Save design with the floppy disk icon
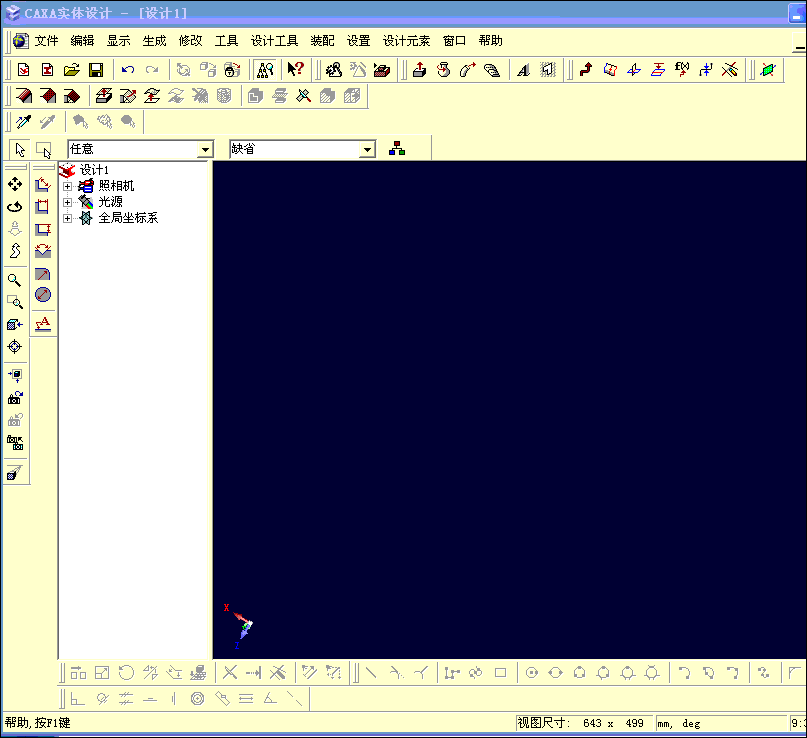 [96, 69]
